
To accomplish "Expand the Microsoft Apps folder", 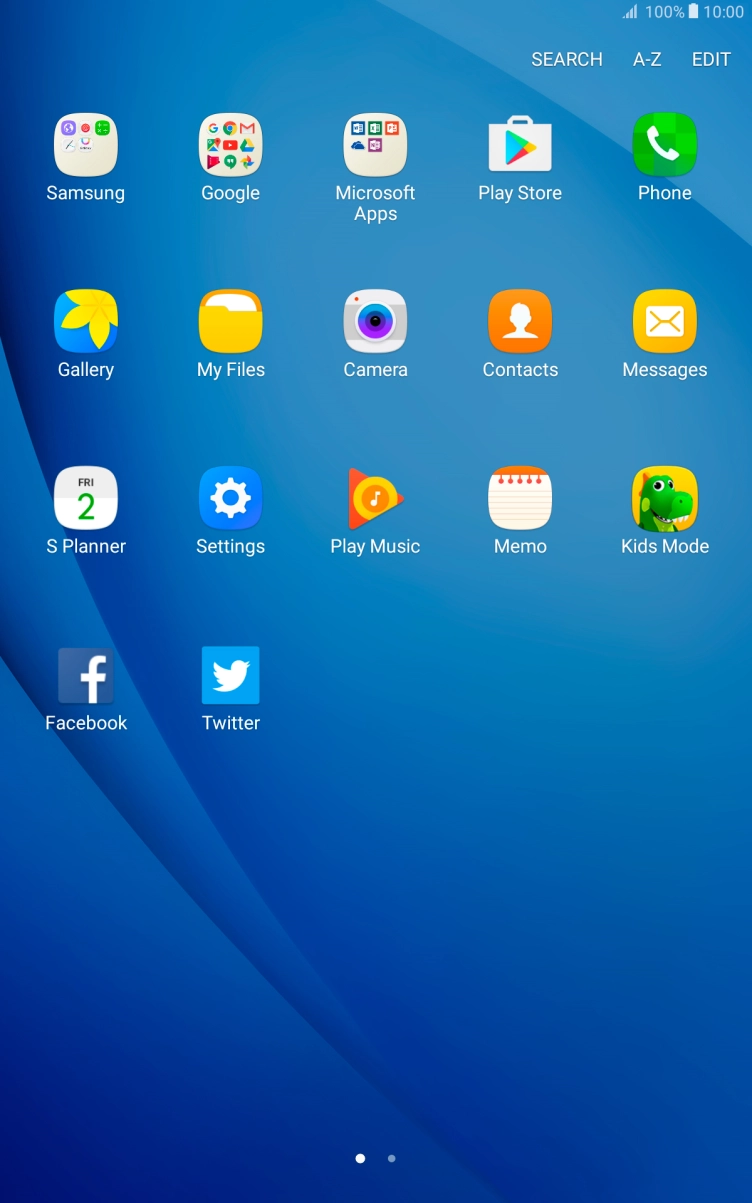I will pyautogui.click(x=375, y=146).
